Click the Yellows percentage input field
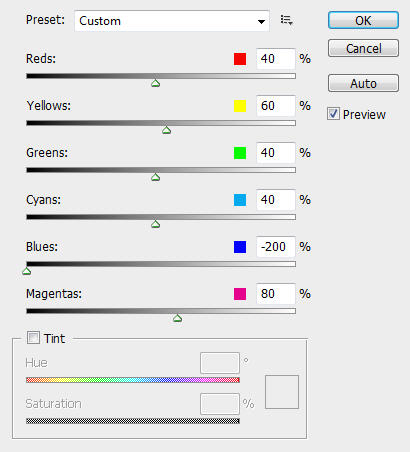Screen dimensions: 410x452 (x=276, y=106)
